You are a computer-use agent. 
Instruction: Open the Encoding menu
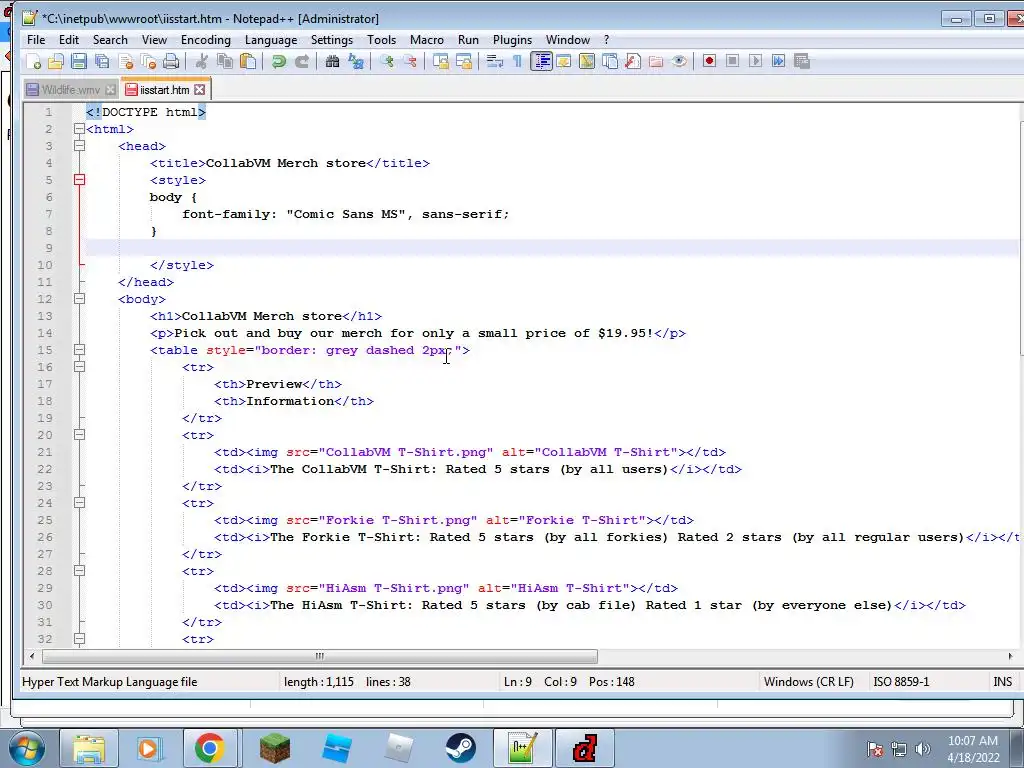click(x=206, y=40)
